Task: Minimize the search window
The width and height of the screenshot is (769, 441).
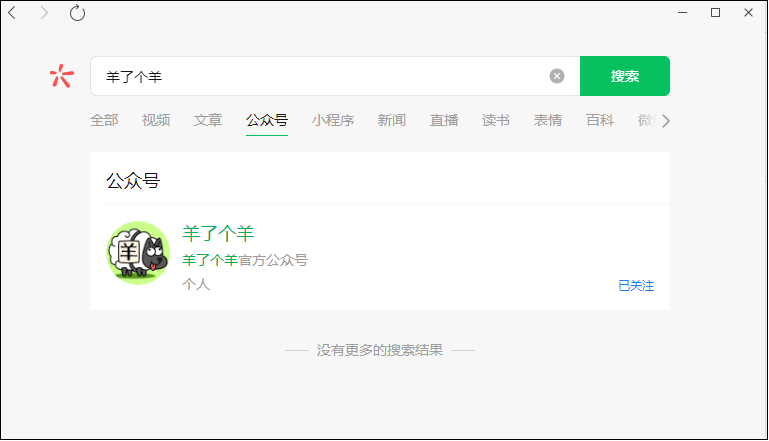Action: [x=682, y=13]
